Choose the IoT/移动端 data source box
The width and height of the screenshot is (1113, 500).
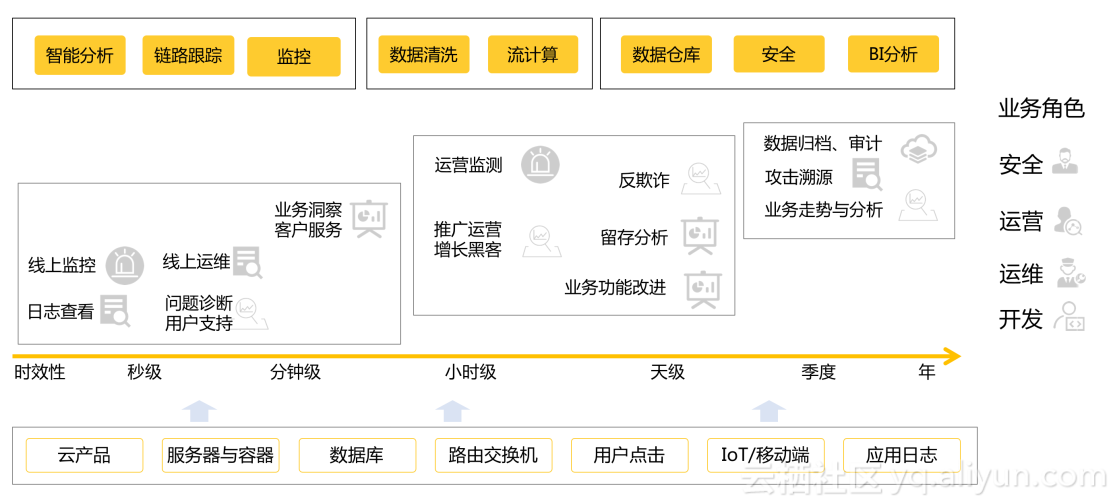[x=765, y=455]
